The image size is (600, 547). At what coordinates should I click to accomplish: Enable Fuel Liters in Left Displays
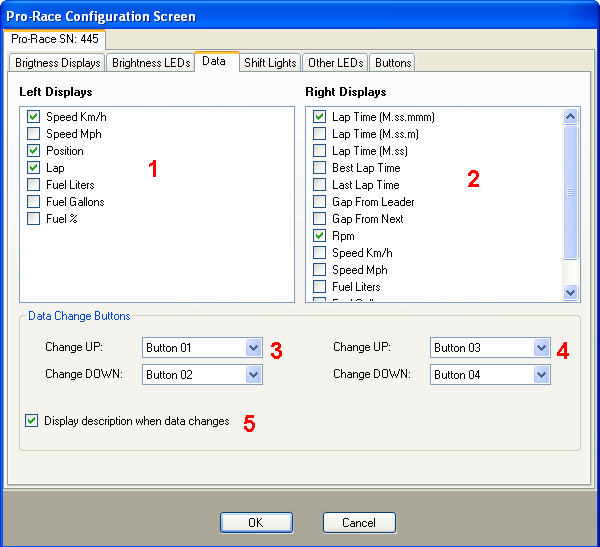tap(34, 185)
